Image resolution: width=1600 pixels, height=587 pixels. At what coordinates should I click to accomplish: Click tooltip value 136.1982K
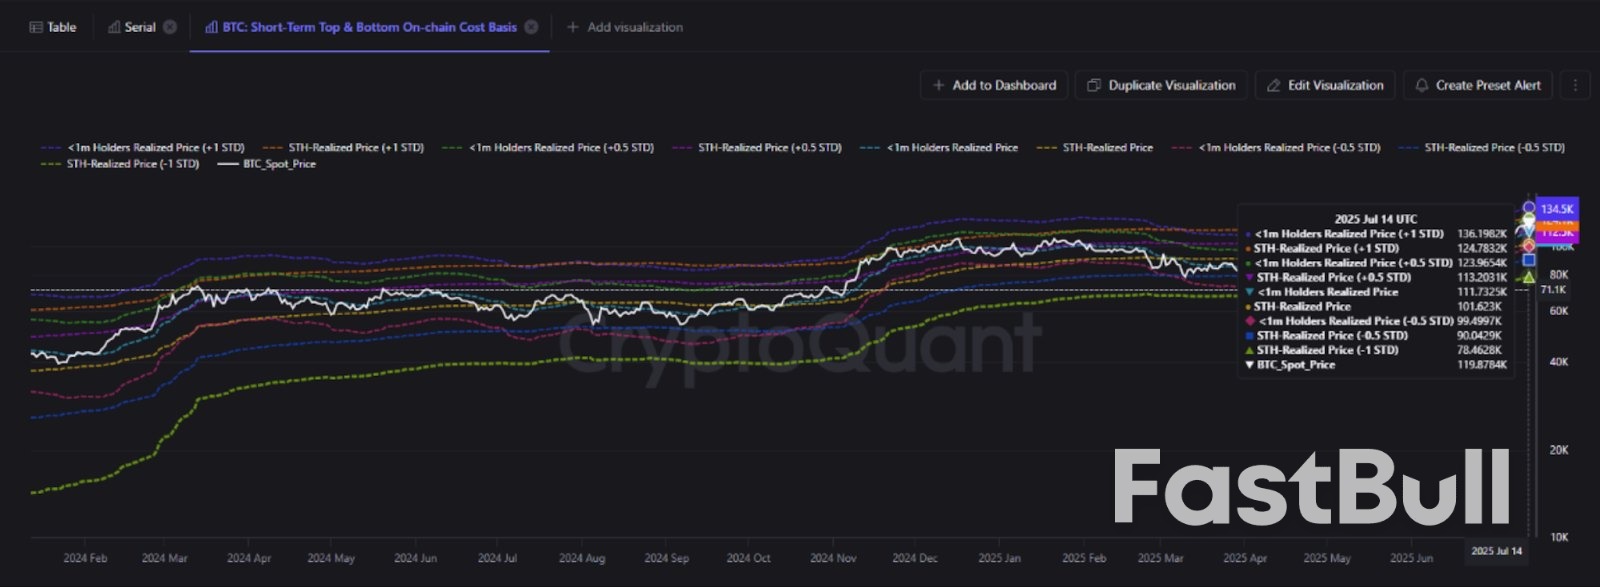click(x=1482, y=233)
